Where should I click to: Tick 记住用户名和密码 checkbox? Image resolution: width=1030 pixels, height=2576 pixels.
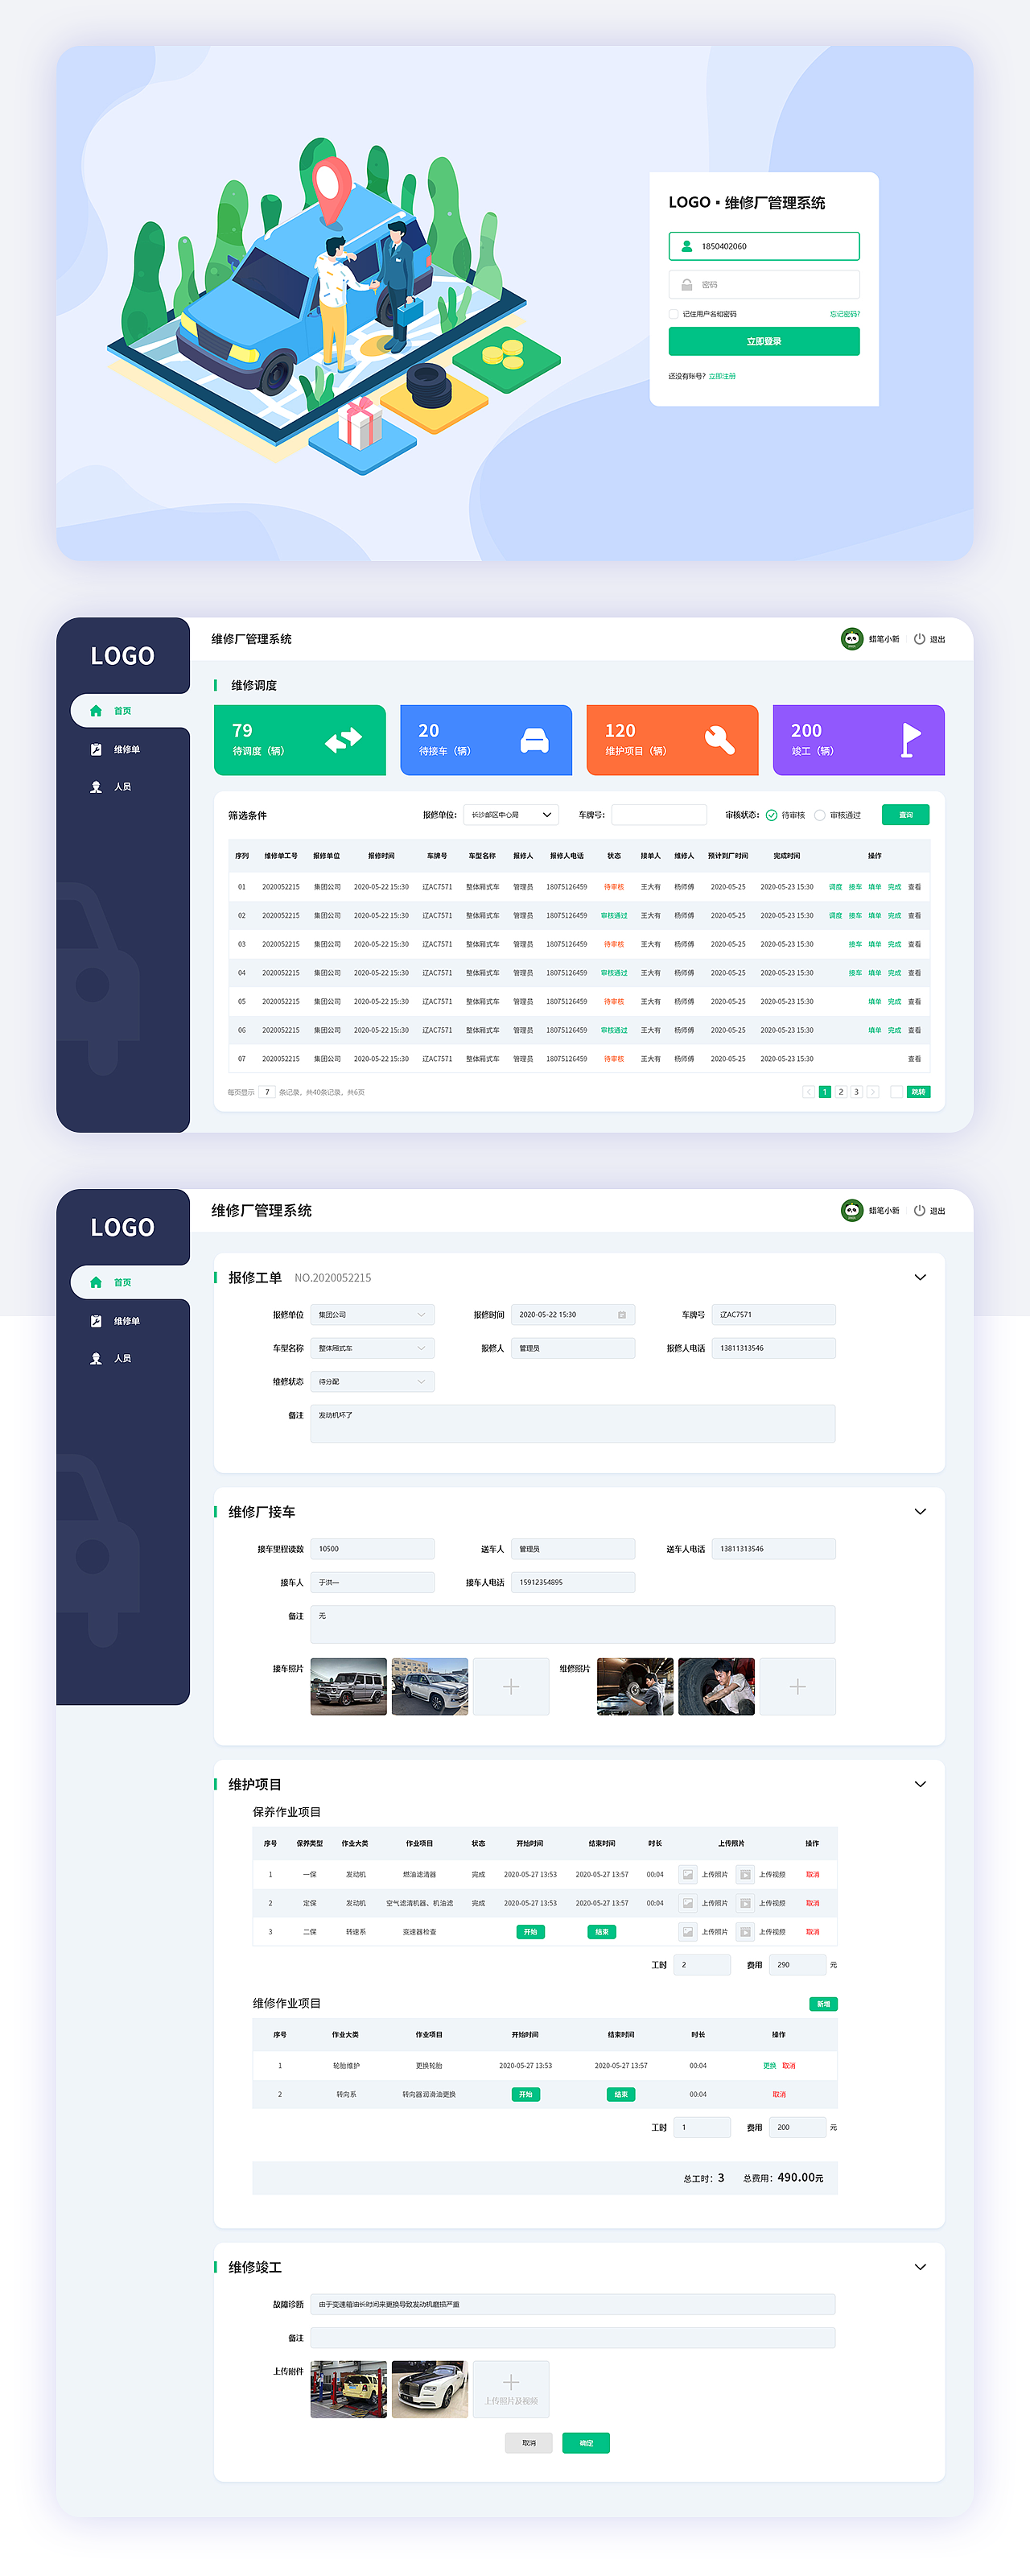coord(674,314)
